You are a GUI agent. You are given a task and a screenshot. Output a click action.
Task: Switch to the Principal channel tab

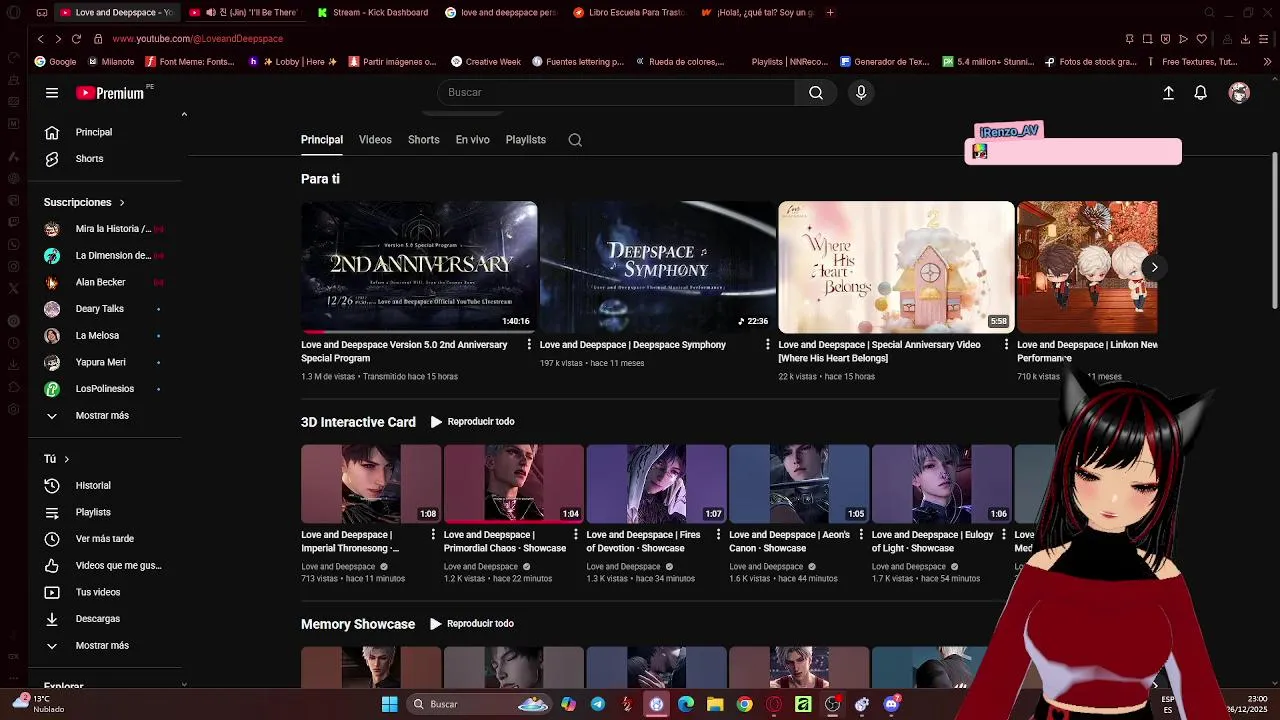tap(322, 140)
